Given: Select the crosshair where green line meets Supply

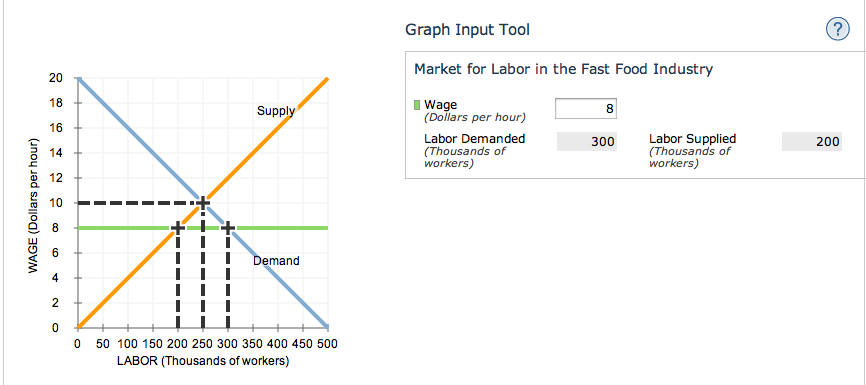Looking at the screenshot, I should (177, 228).
